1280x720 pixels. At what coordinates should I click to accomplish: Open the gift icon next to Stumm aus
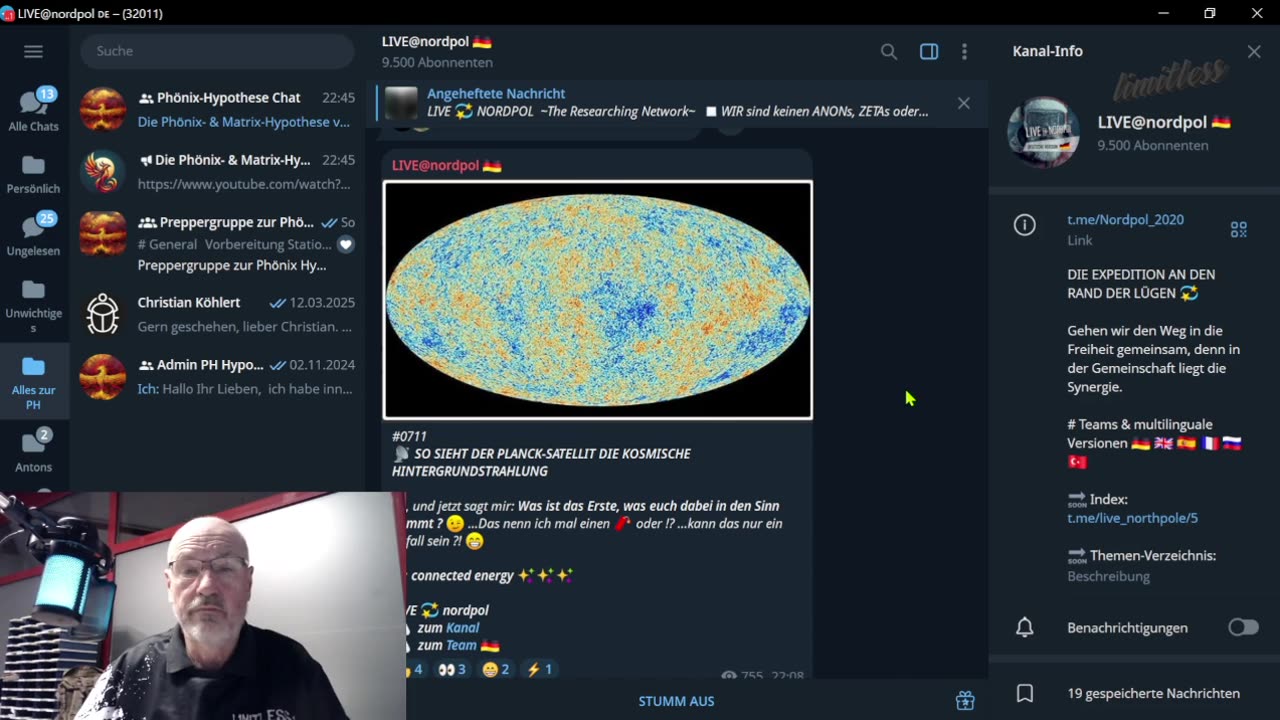[x=965, y=701]
